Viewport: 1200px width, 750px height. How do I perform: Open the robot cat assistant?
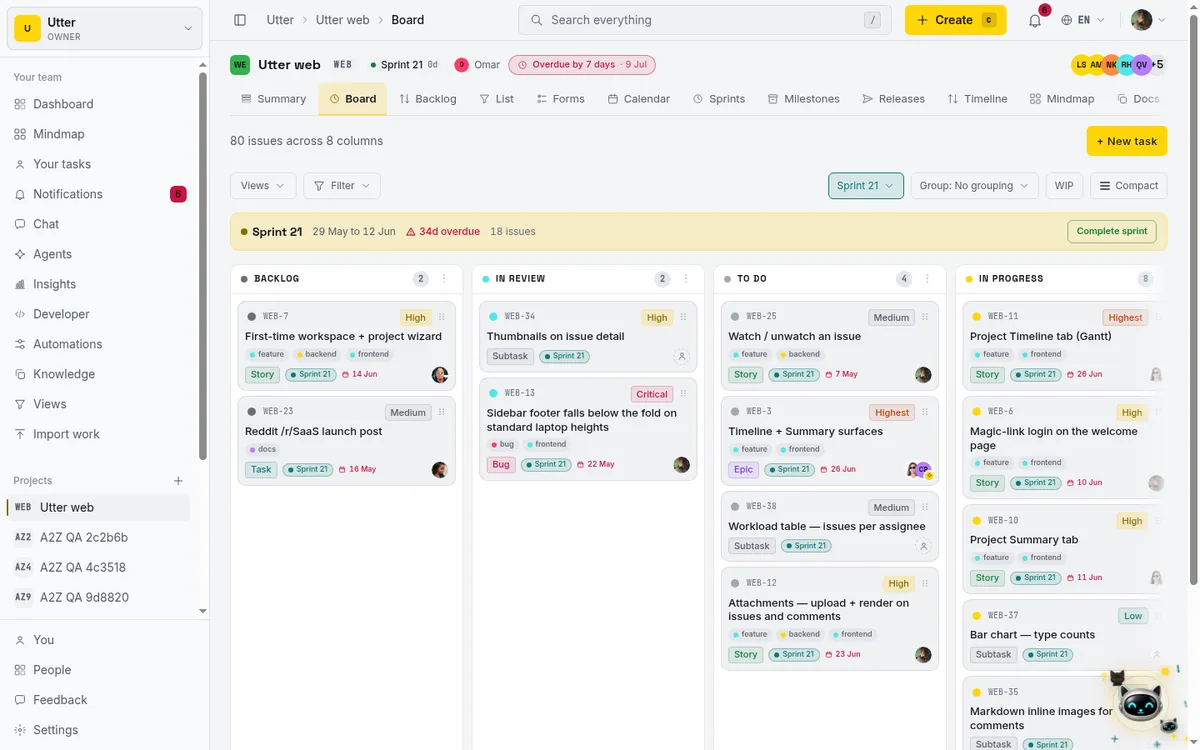(1140, 706)
